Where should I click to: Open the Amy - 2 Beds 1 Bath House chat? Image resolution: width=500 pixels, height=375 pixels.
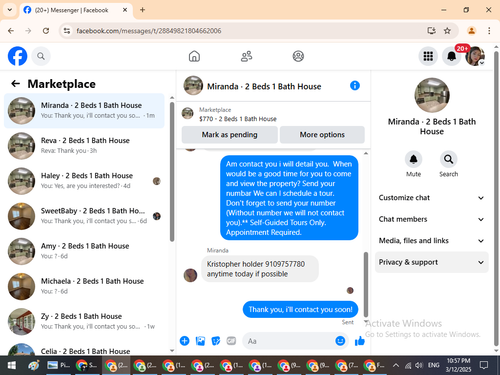pyautogui.click(x=84, y=251)
